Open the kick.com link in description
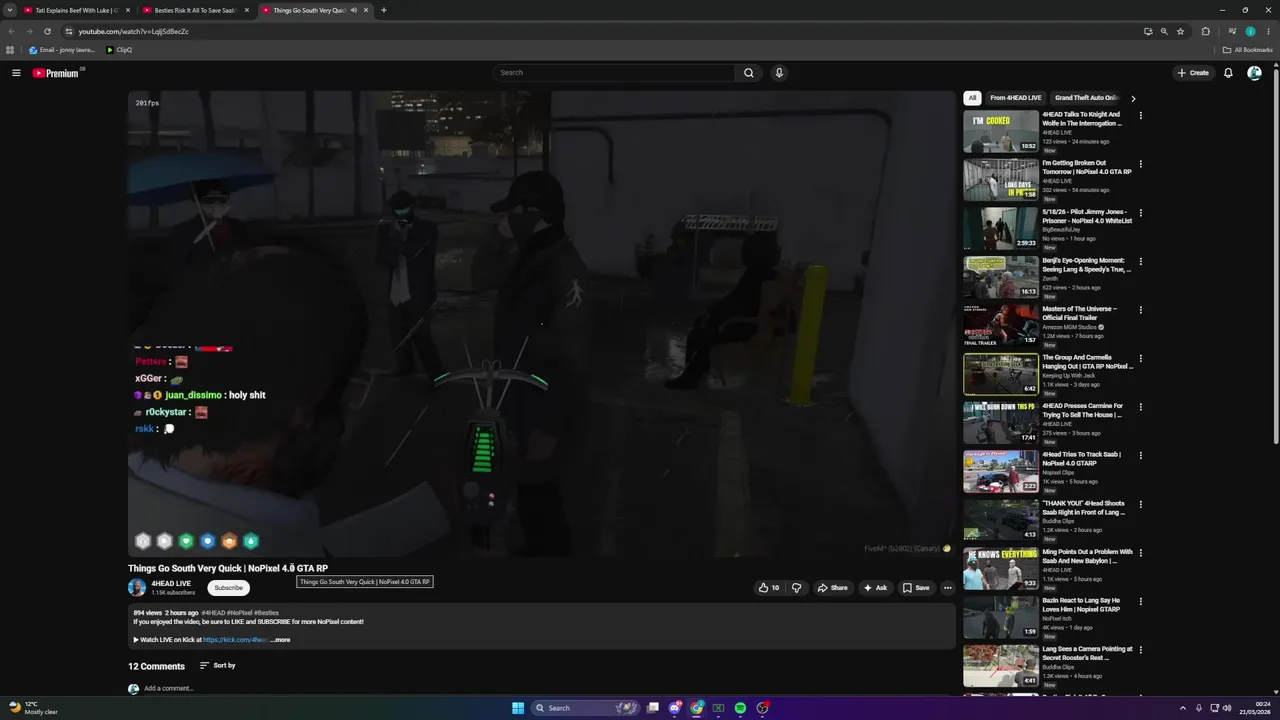The width and height of the screenshot is (1280, 720). click(x=235, y=640)
